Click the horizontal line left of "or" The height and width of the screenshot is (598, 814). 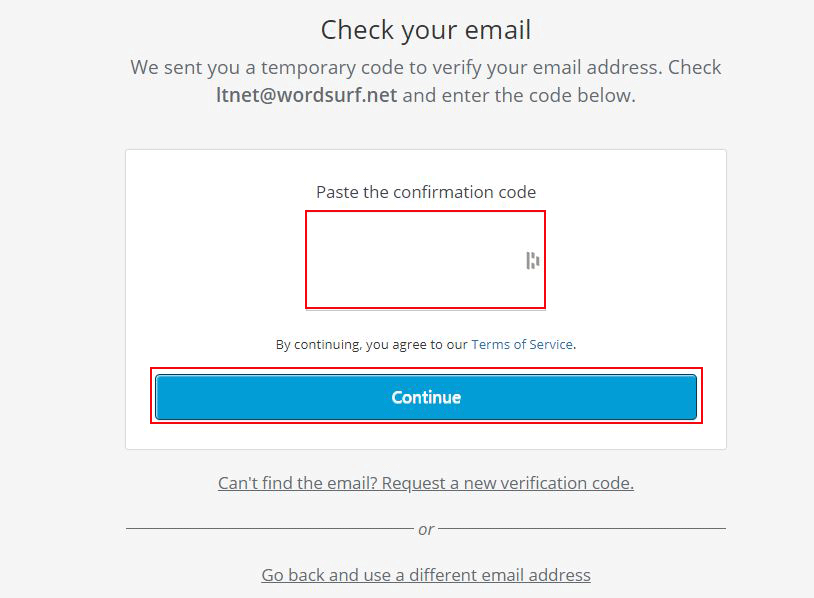[270, 528]
